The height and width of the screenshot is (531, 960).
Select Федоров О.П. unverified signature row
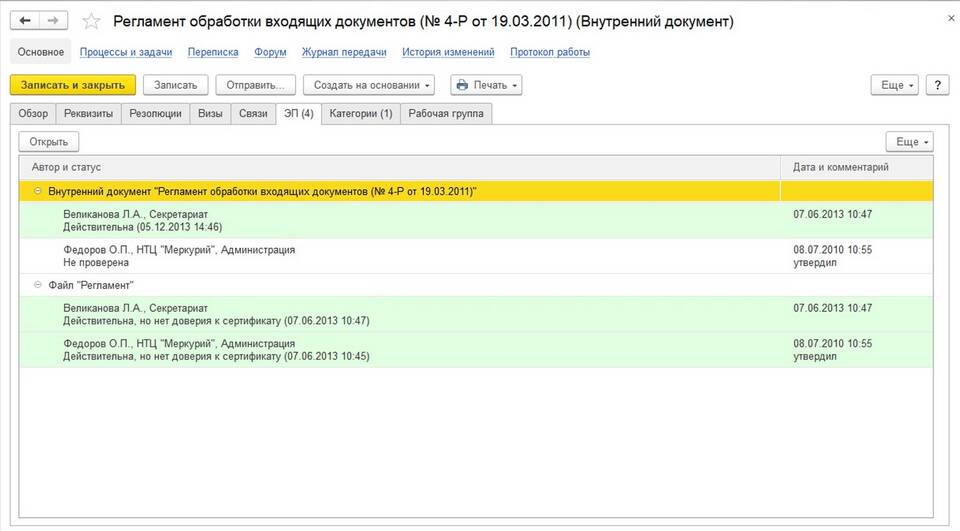[x=476, y=256]
